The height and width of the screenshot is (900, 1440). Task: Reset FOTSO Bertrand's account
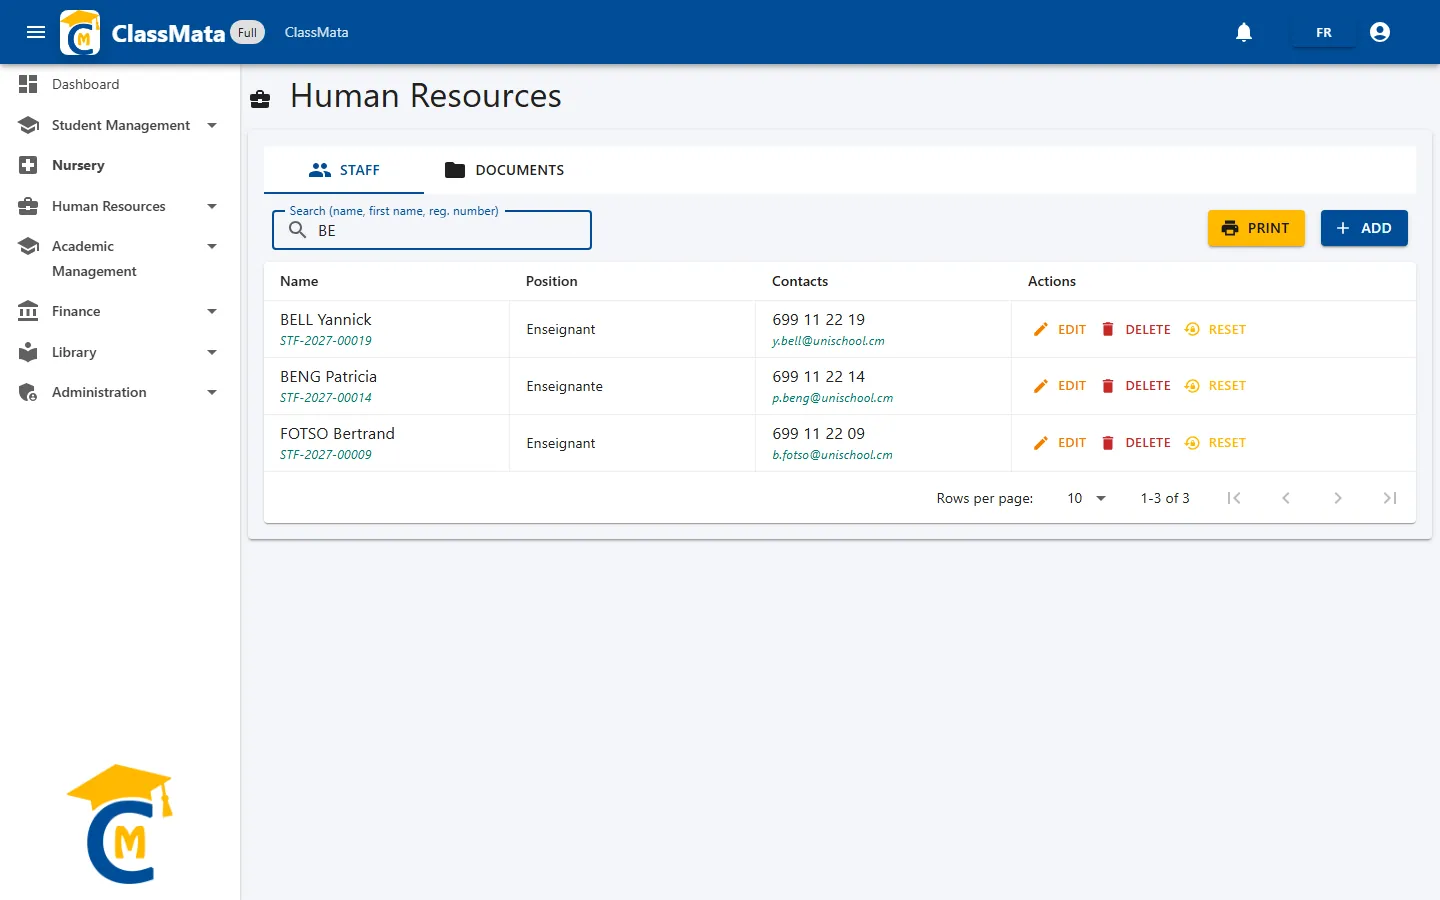[x=1215, y=443]
